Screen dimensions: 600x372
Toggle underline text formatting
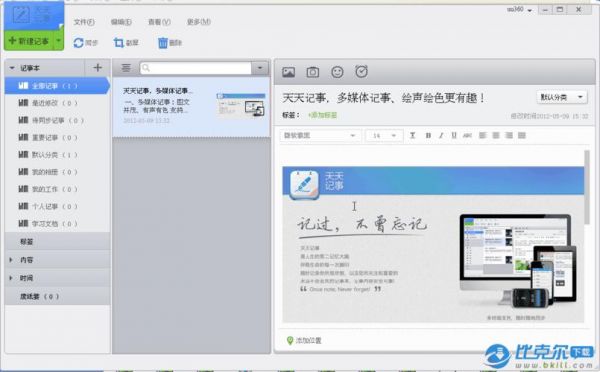pos(454,135)
